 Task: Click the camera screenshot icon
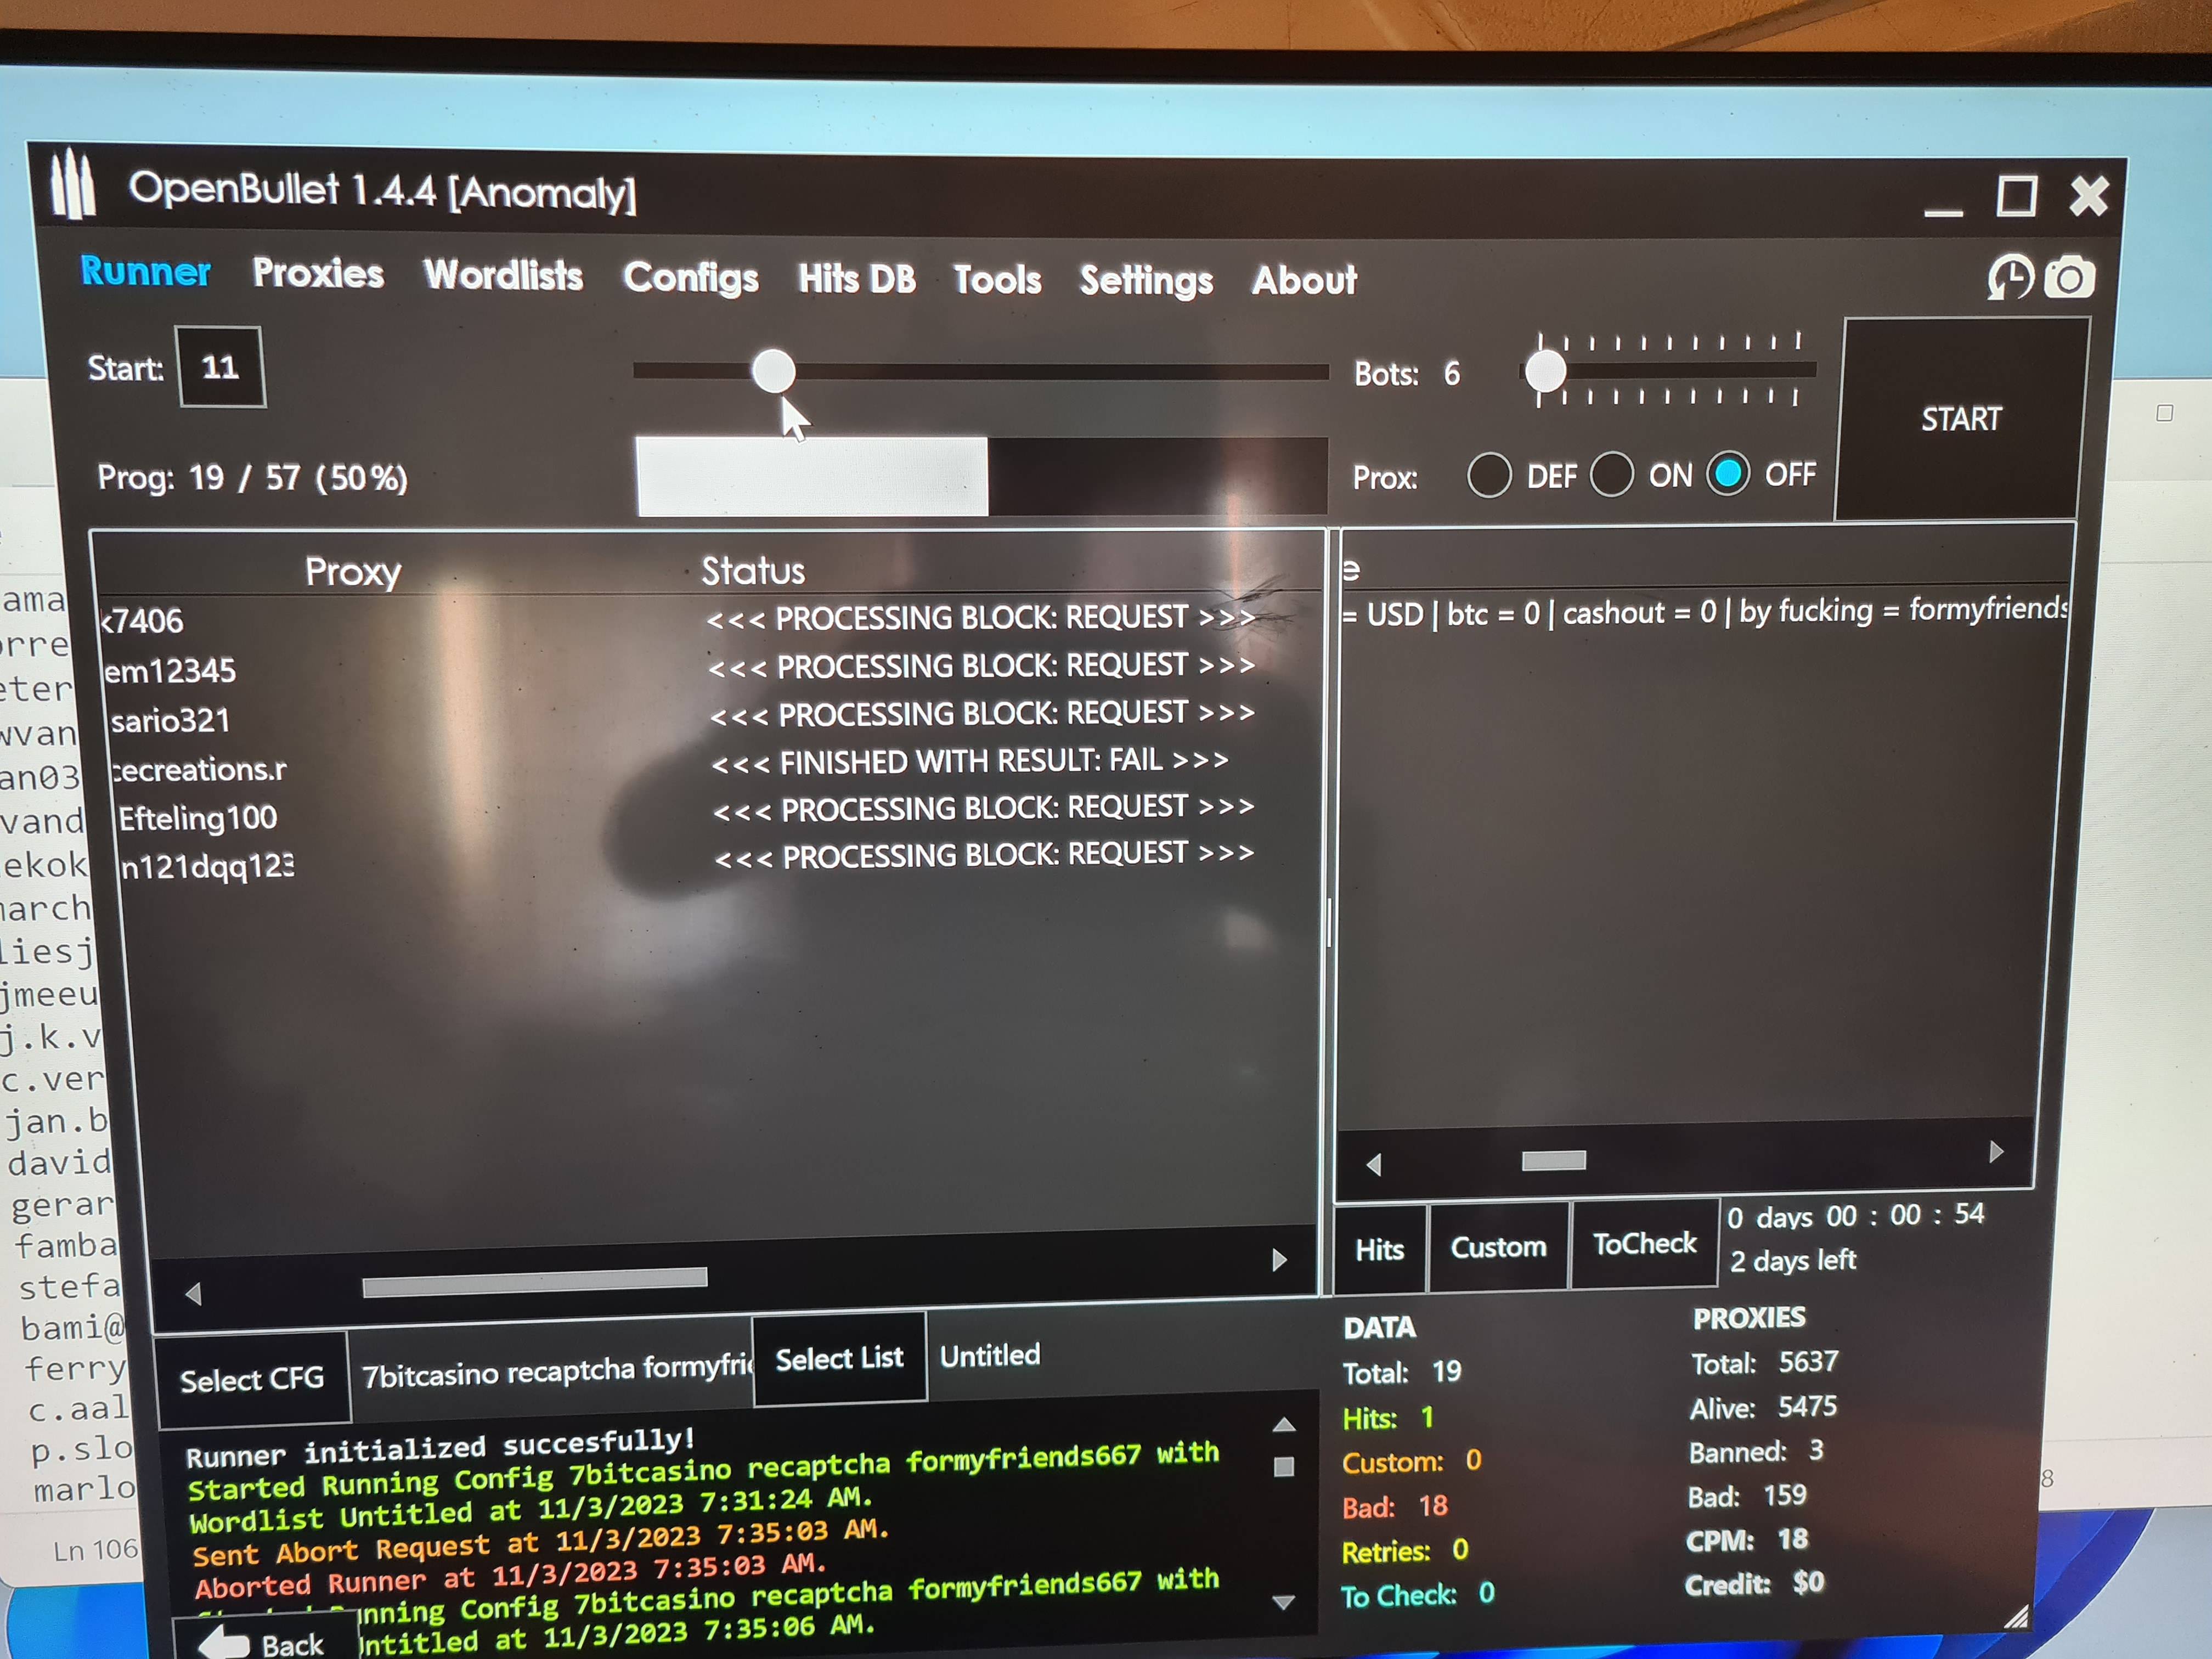click(2069, 278)
